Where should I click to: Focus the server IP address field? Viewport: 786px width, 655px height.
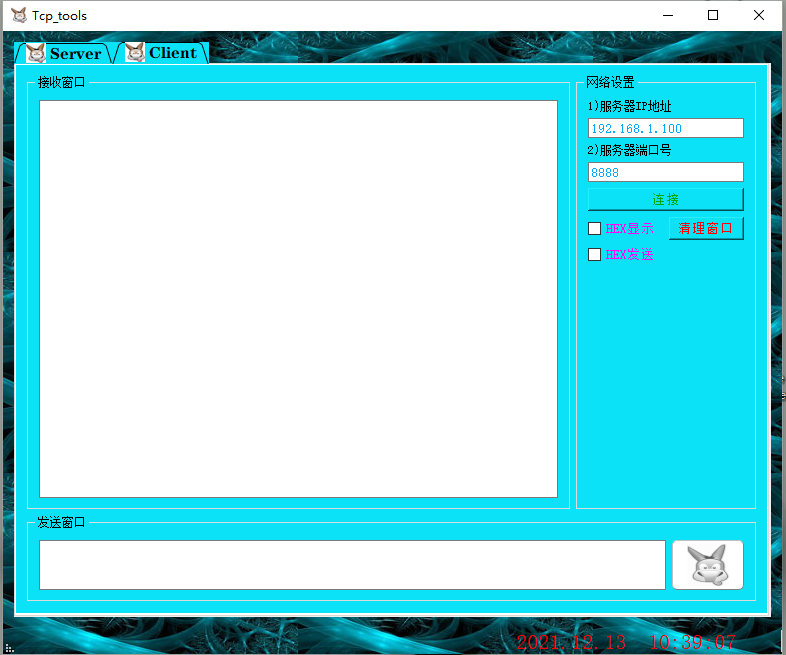click(666, 128)
